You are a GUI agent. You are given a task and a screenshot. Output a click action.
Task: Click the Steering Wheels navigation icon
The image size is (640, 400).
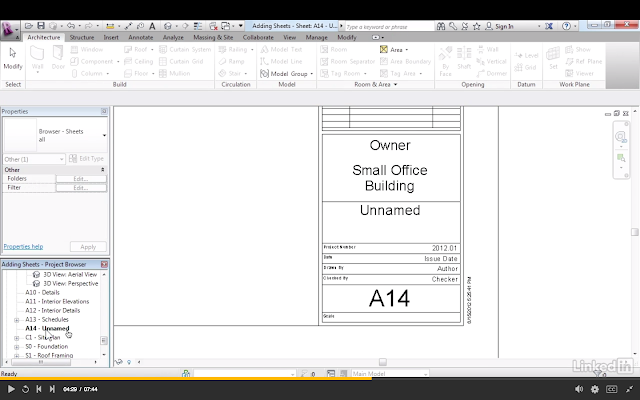click(x=621, y=136)
